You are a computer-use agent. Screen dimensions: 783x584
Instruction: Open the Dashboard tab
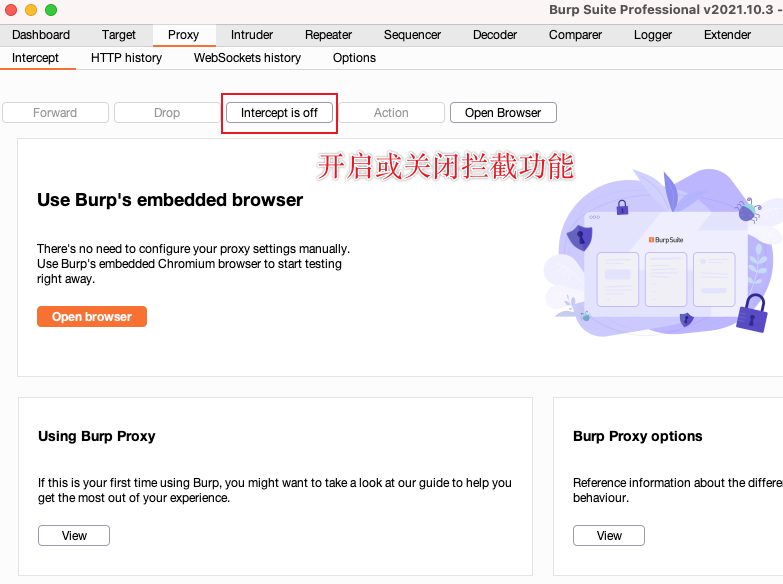coord(41,35)
